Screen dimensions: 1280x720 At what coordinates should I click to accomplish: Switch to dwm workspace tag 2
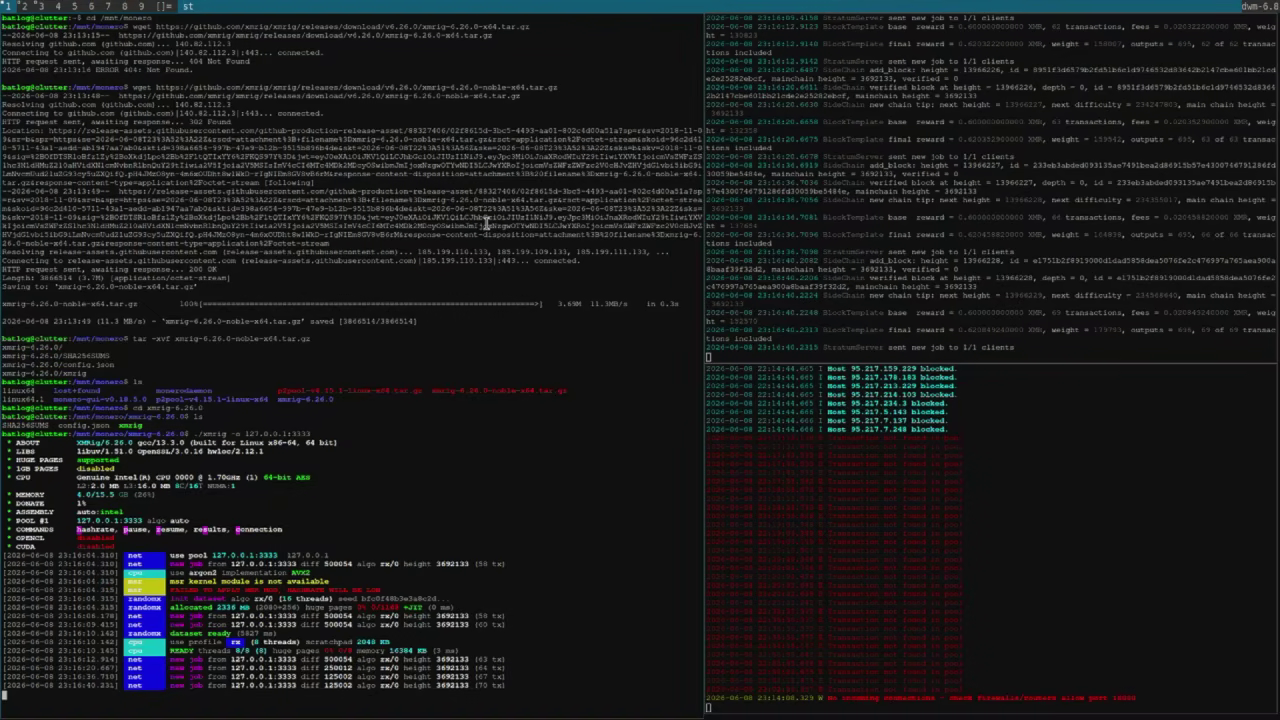coord(24,6)
